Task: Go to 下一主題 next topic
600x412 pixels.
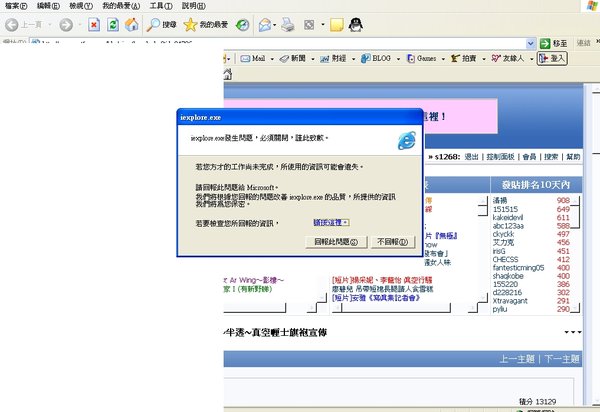Action: [562, 359]
